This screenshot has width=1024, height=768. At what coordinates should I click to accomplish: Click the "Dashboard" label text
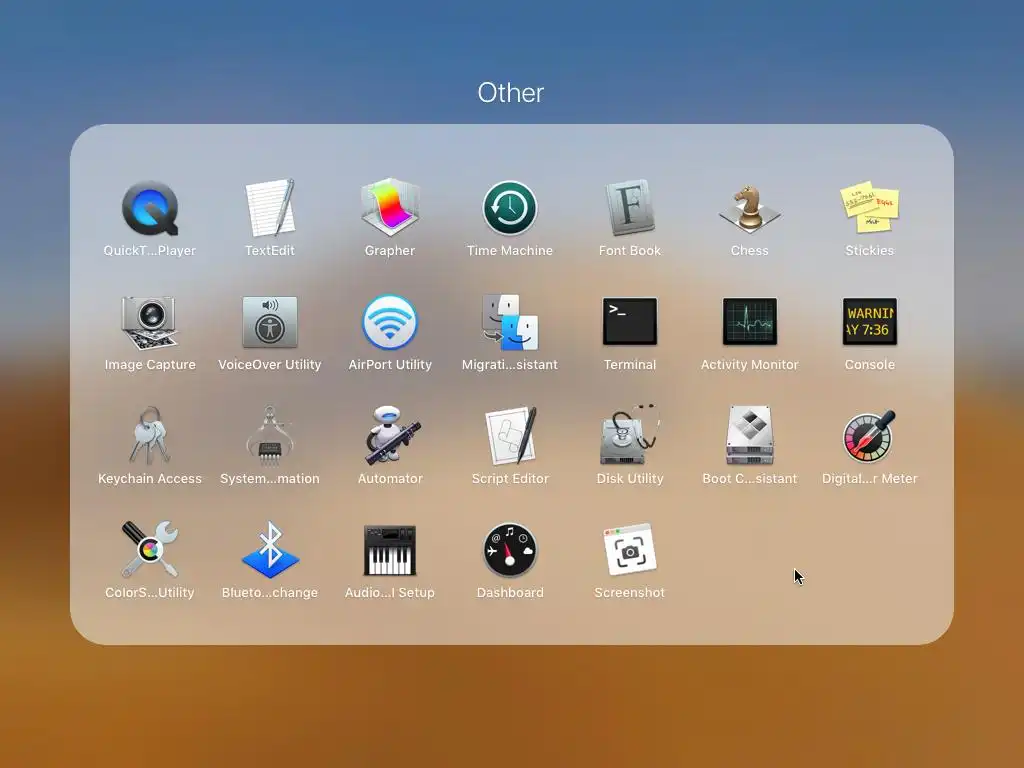(x=510, y=592)
